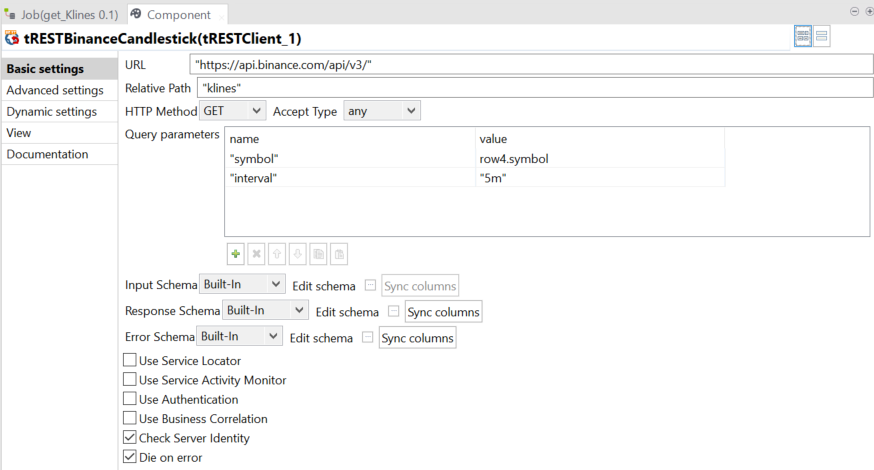Select the "symbol" parameter name cell
874x470 pixels.
click(351, 159)
